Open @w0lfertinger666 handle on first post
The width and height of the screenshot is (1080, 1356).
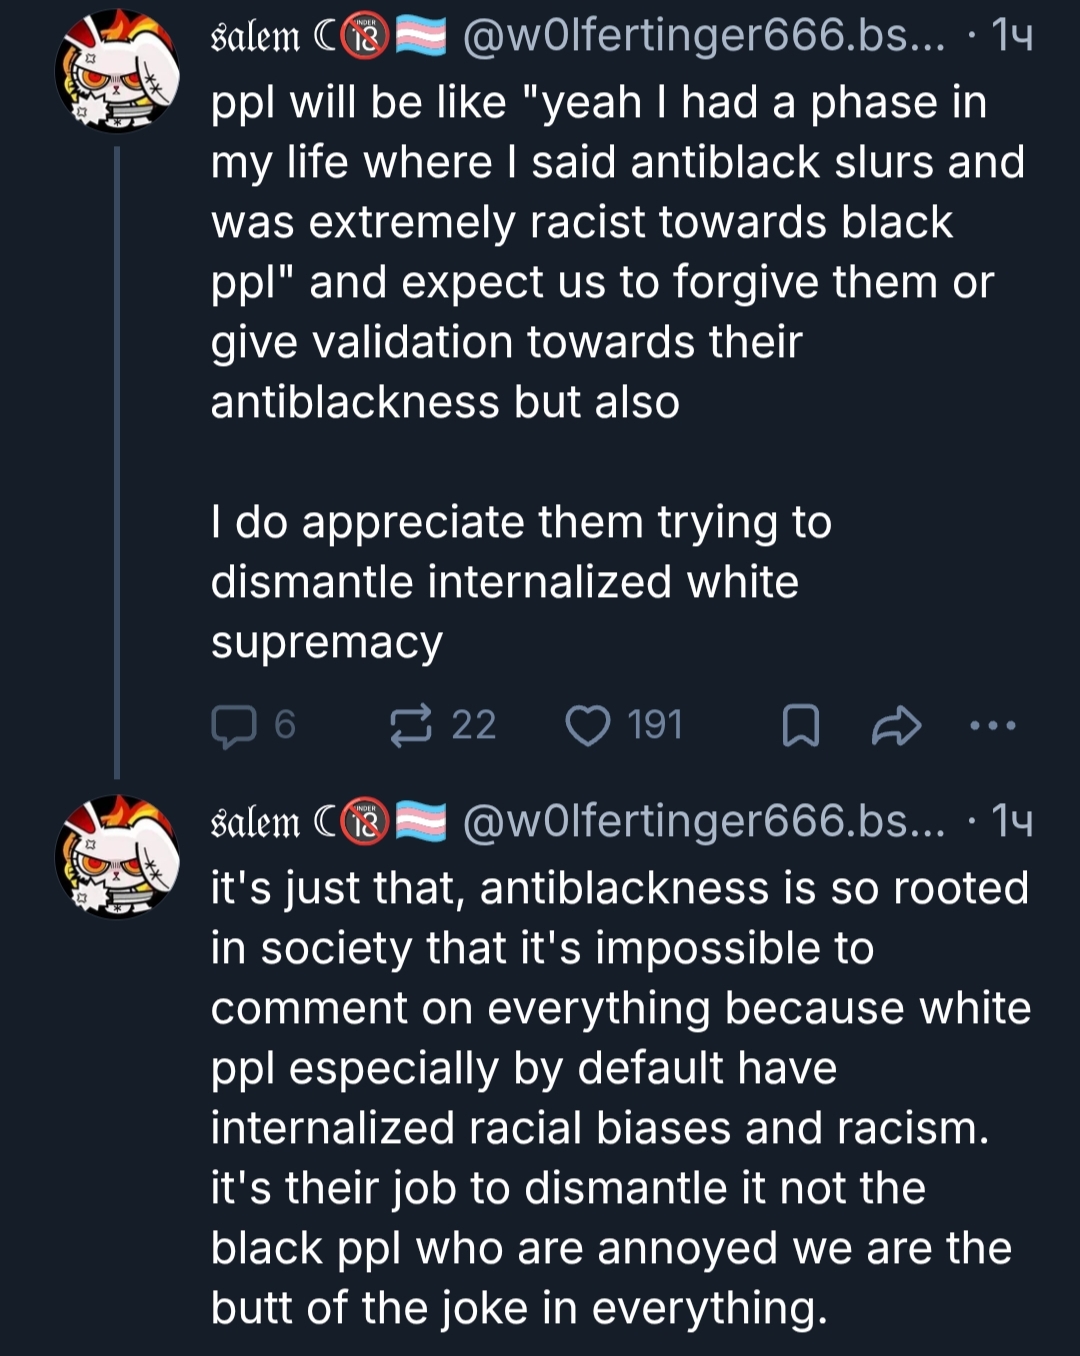703,37
